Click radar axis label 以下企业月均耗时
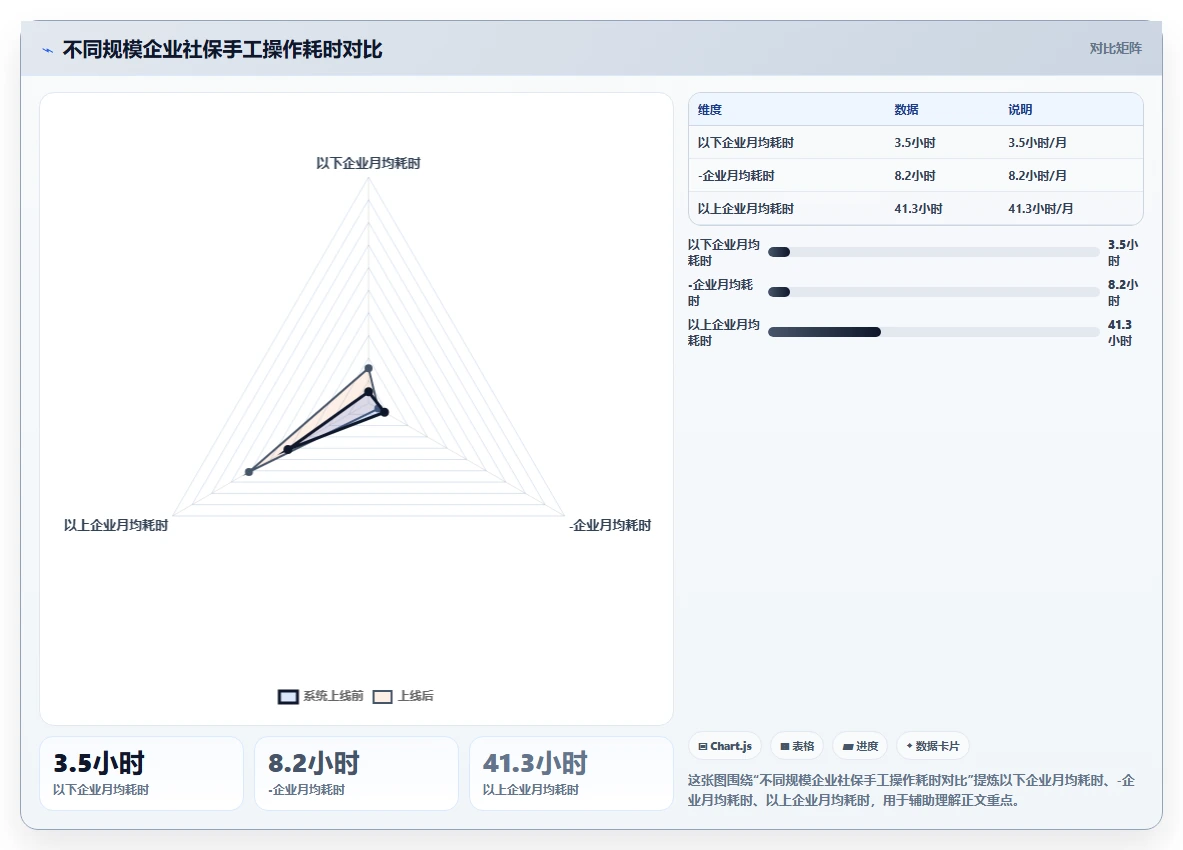 coord(368,163)
